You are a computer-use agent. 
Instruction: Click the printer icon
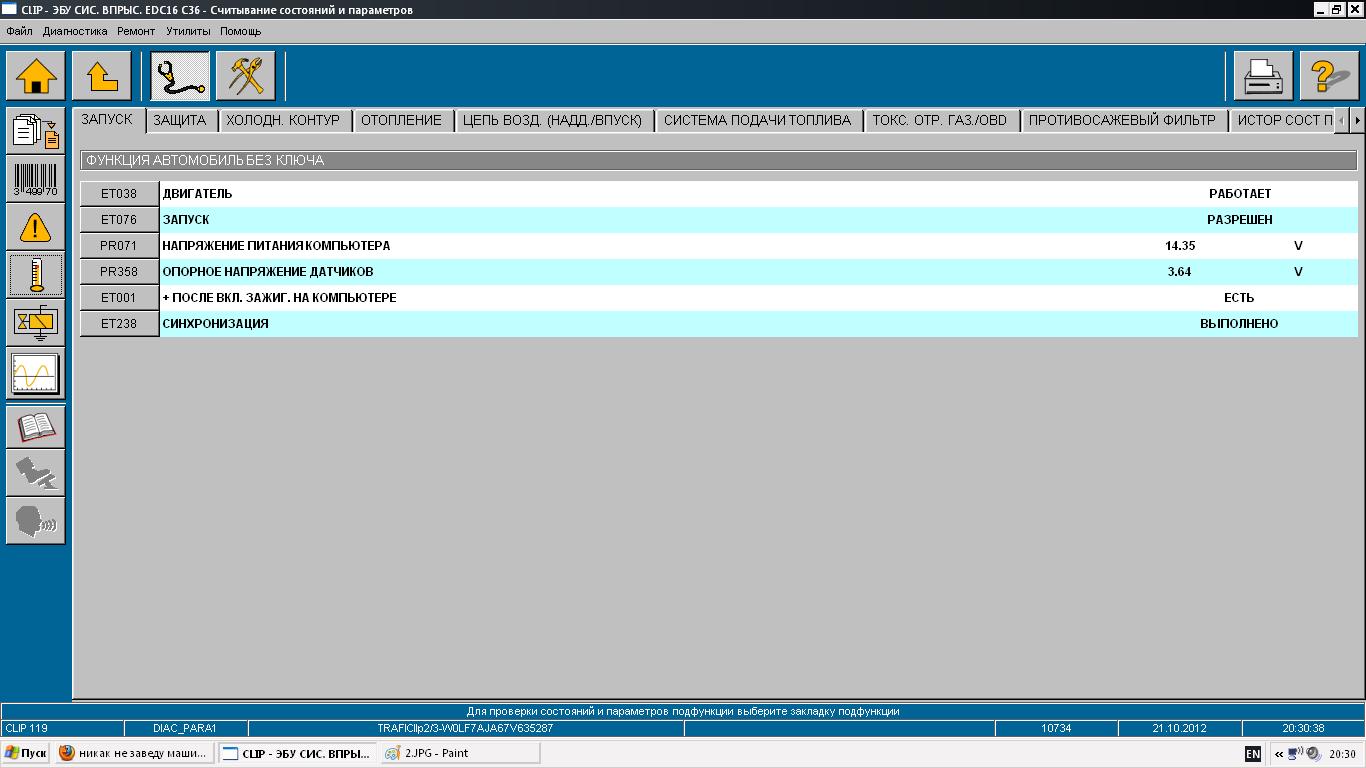(x=1264, y=76)
